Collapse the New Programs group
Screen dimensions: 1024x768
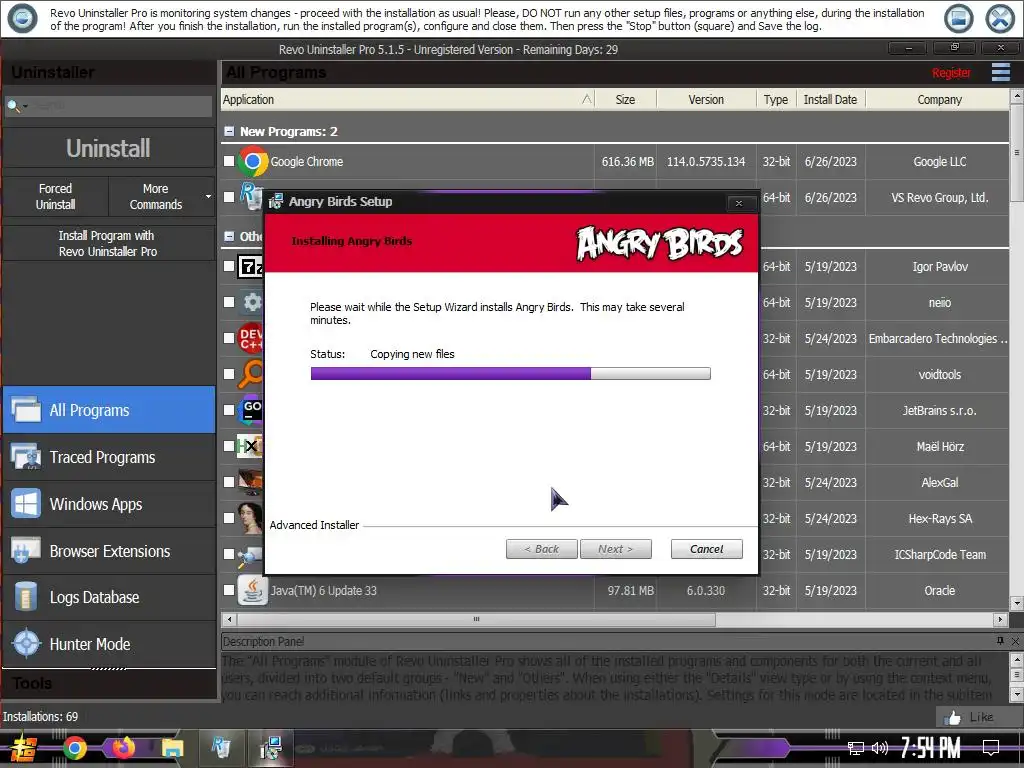(229, 131)
